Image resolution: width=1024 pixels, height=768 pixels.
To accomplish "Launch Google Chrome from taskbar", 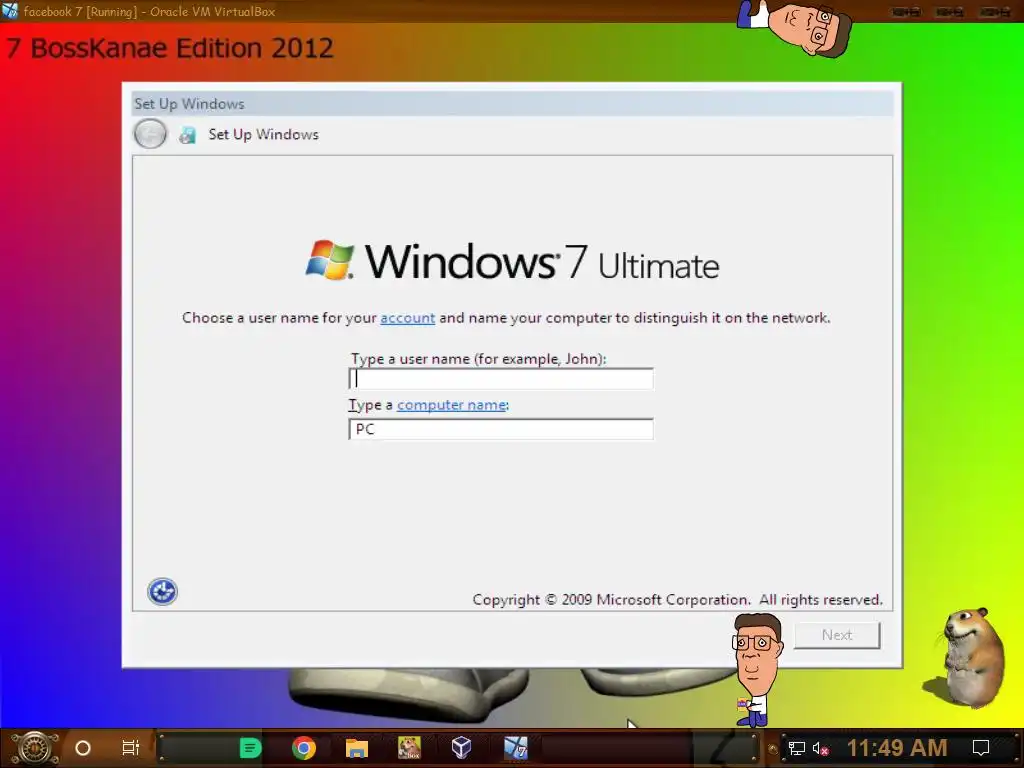I will coord(304,748).
